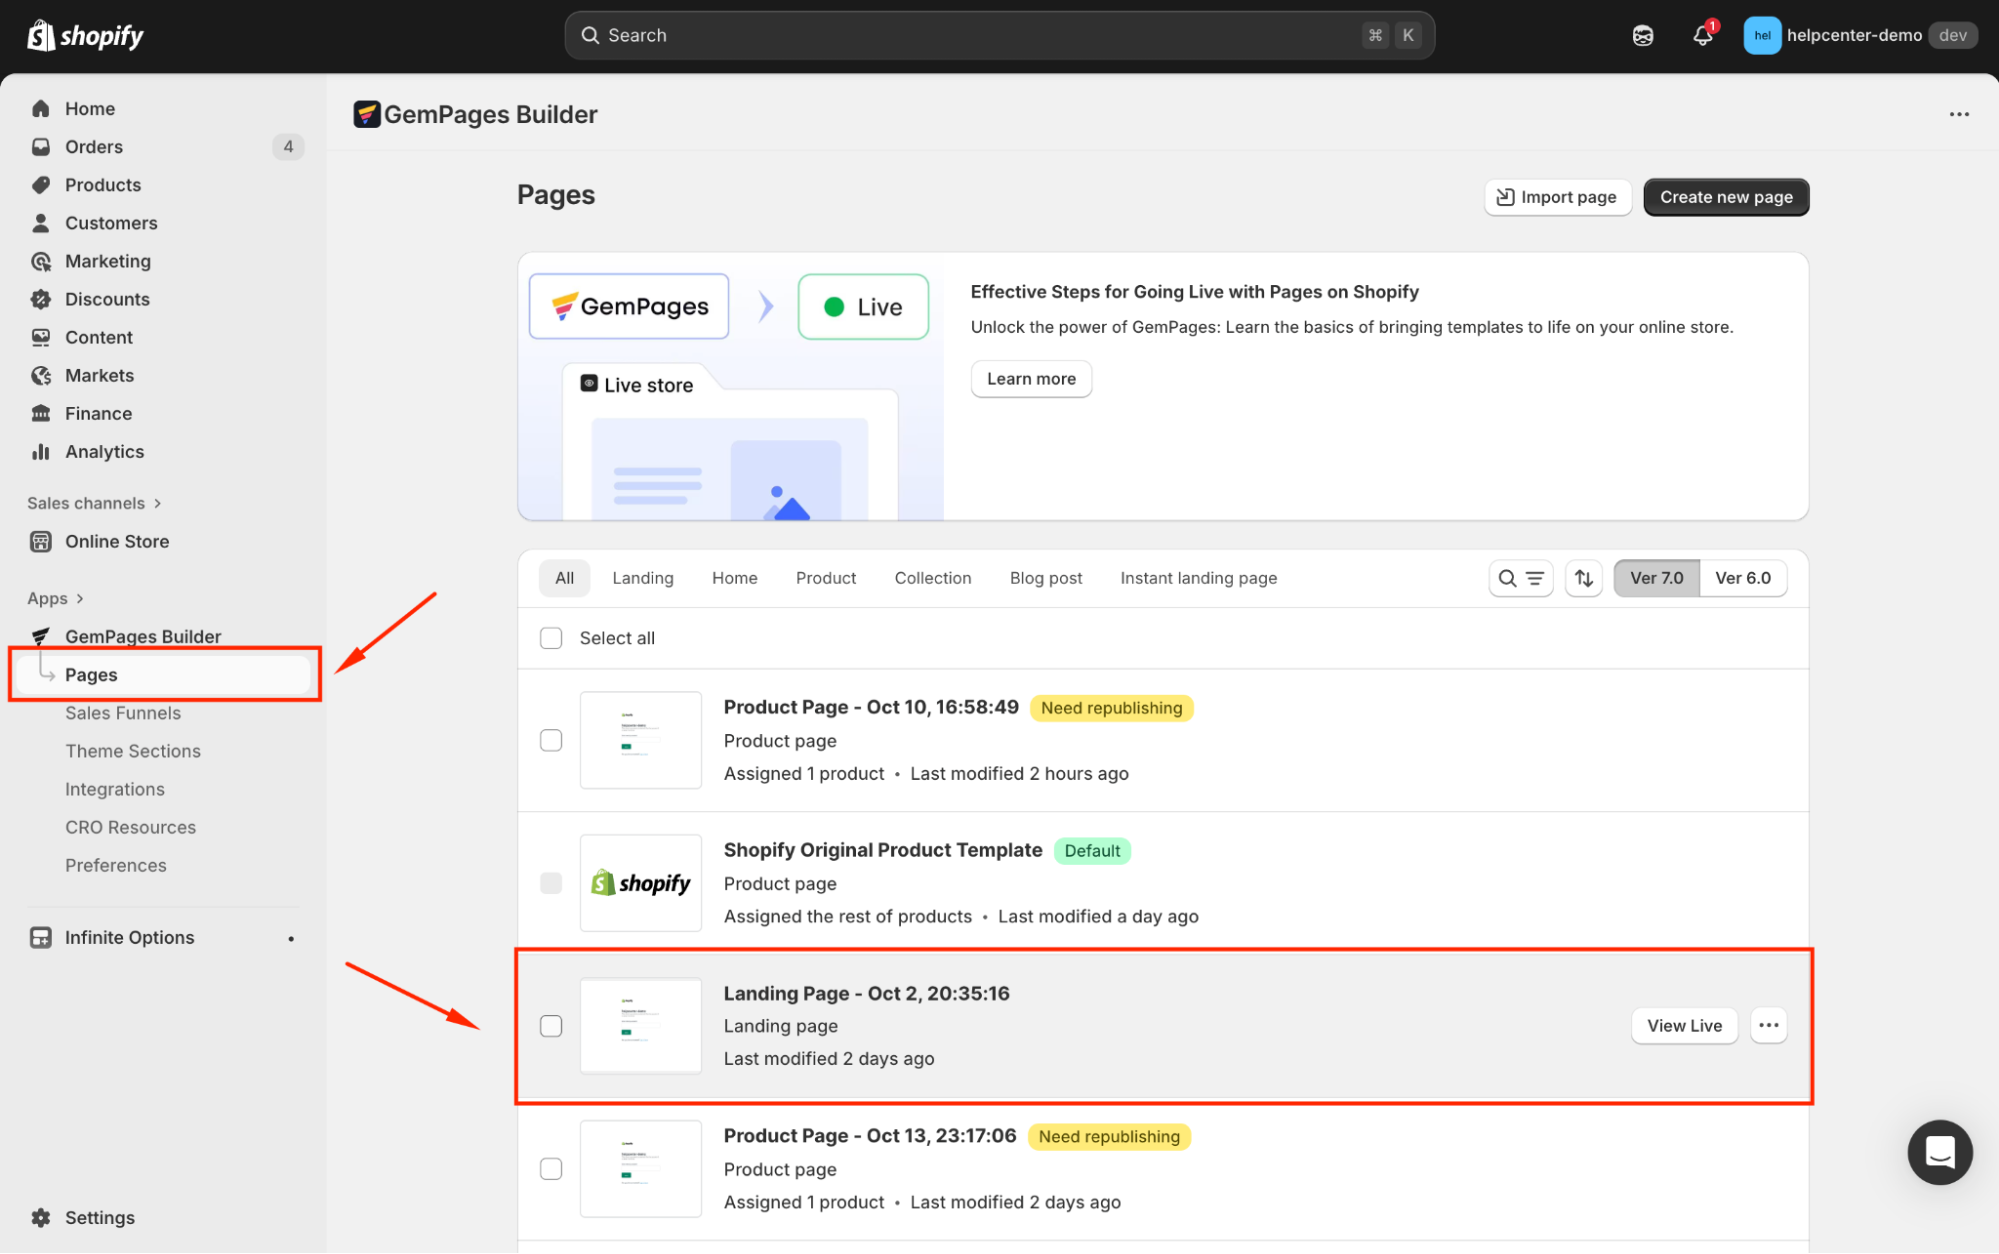
Task: Click the Create new page button
Action: pyautogui.click(x=1725, y=197)
